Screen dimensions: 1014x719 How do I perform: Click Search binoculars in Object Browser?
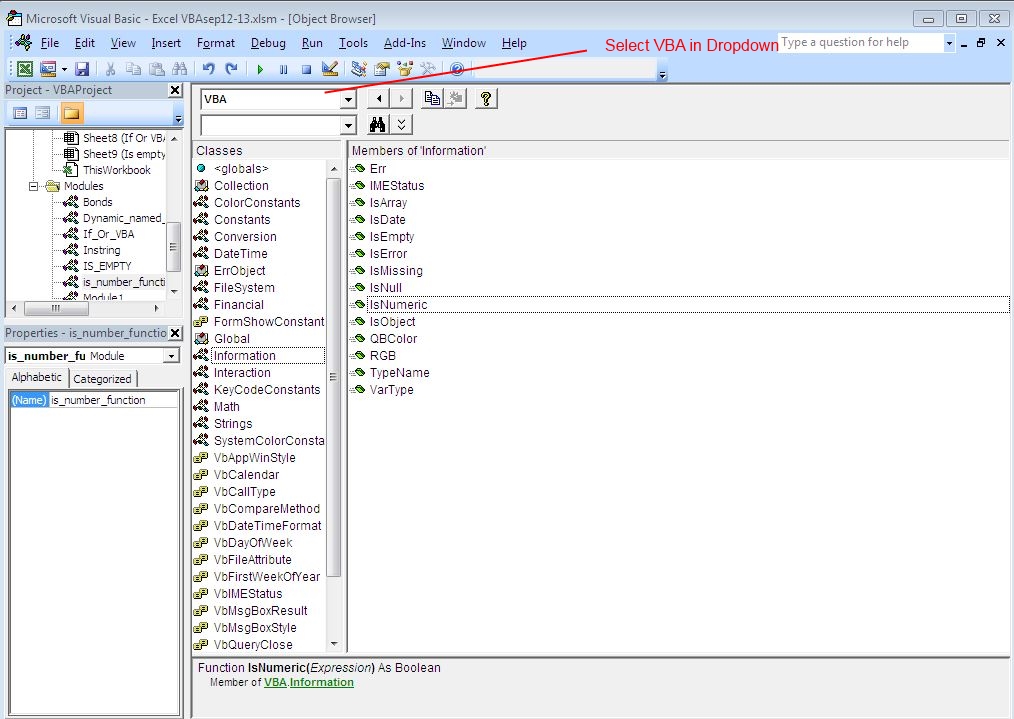tap(378, 124)
